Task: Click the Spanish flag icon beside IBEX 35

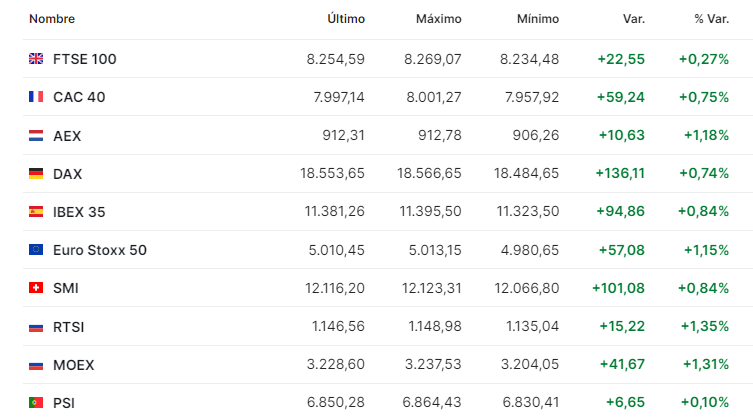Action: click(36, 211)
